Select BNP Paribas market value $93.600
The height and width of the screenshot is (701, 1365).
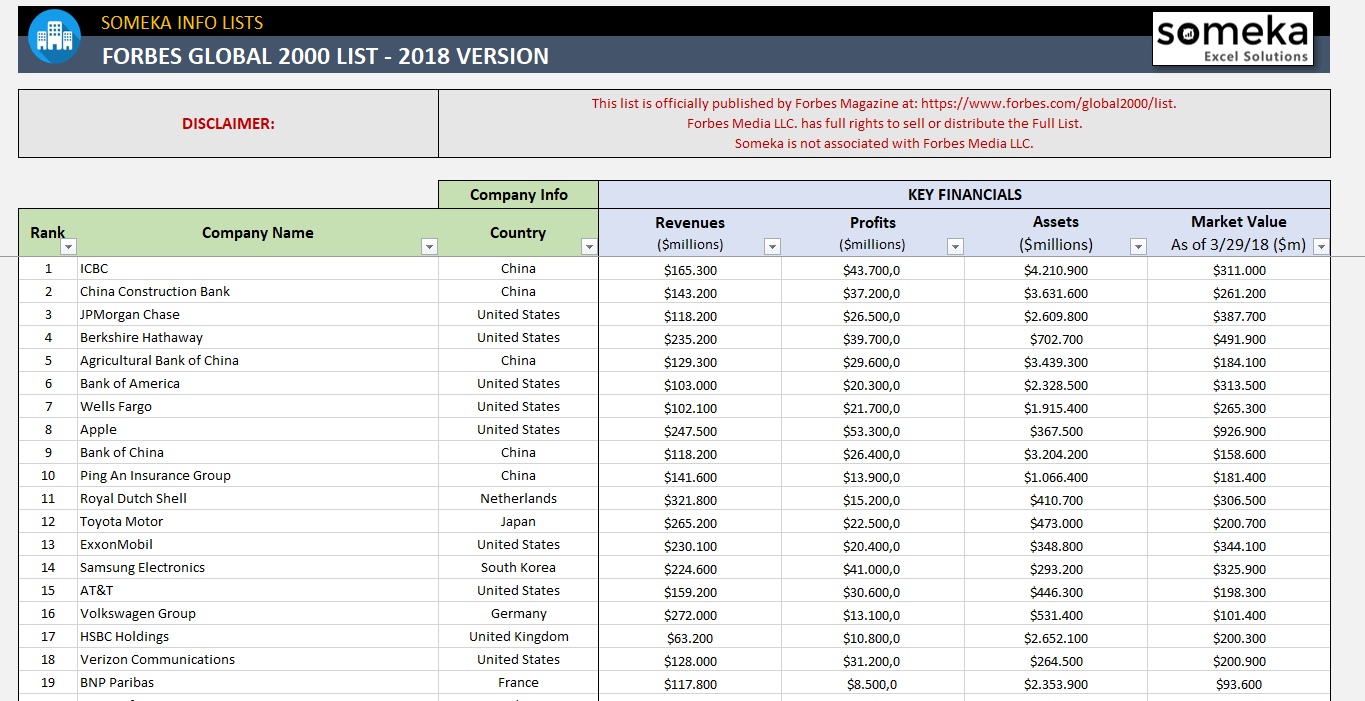1239,684
